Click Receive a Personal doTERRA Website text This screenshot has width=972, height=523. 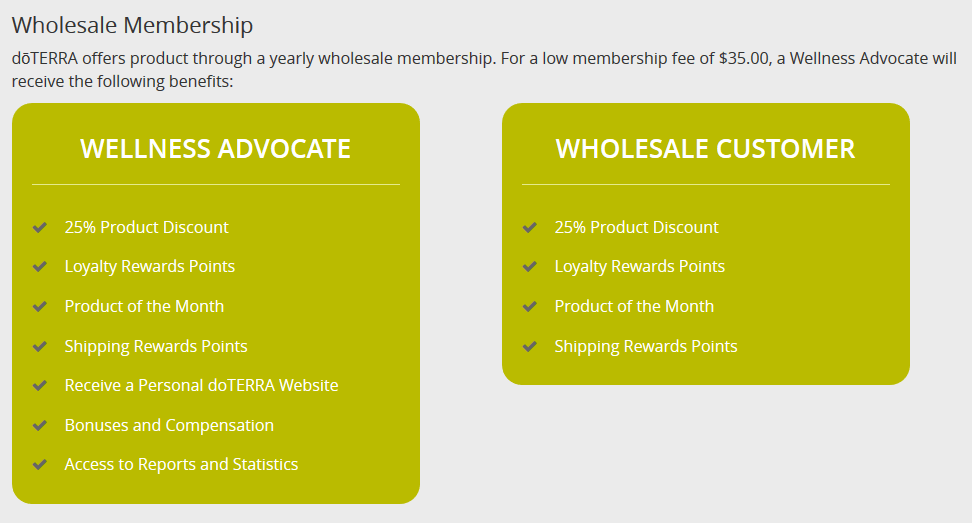point(201,385)
